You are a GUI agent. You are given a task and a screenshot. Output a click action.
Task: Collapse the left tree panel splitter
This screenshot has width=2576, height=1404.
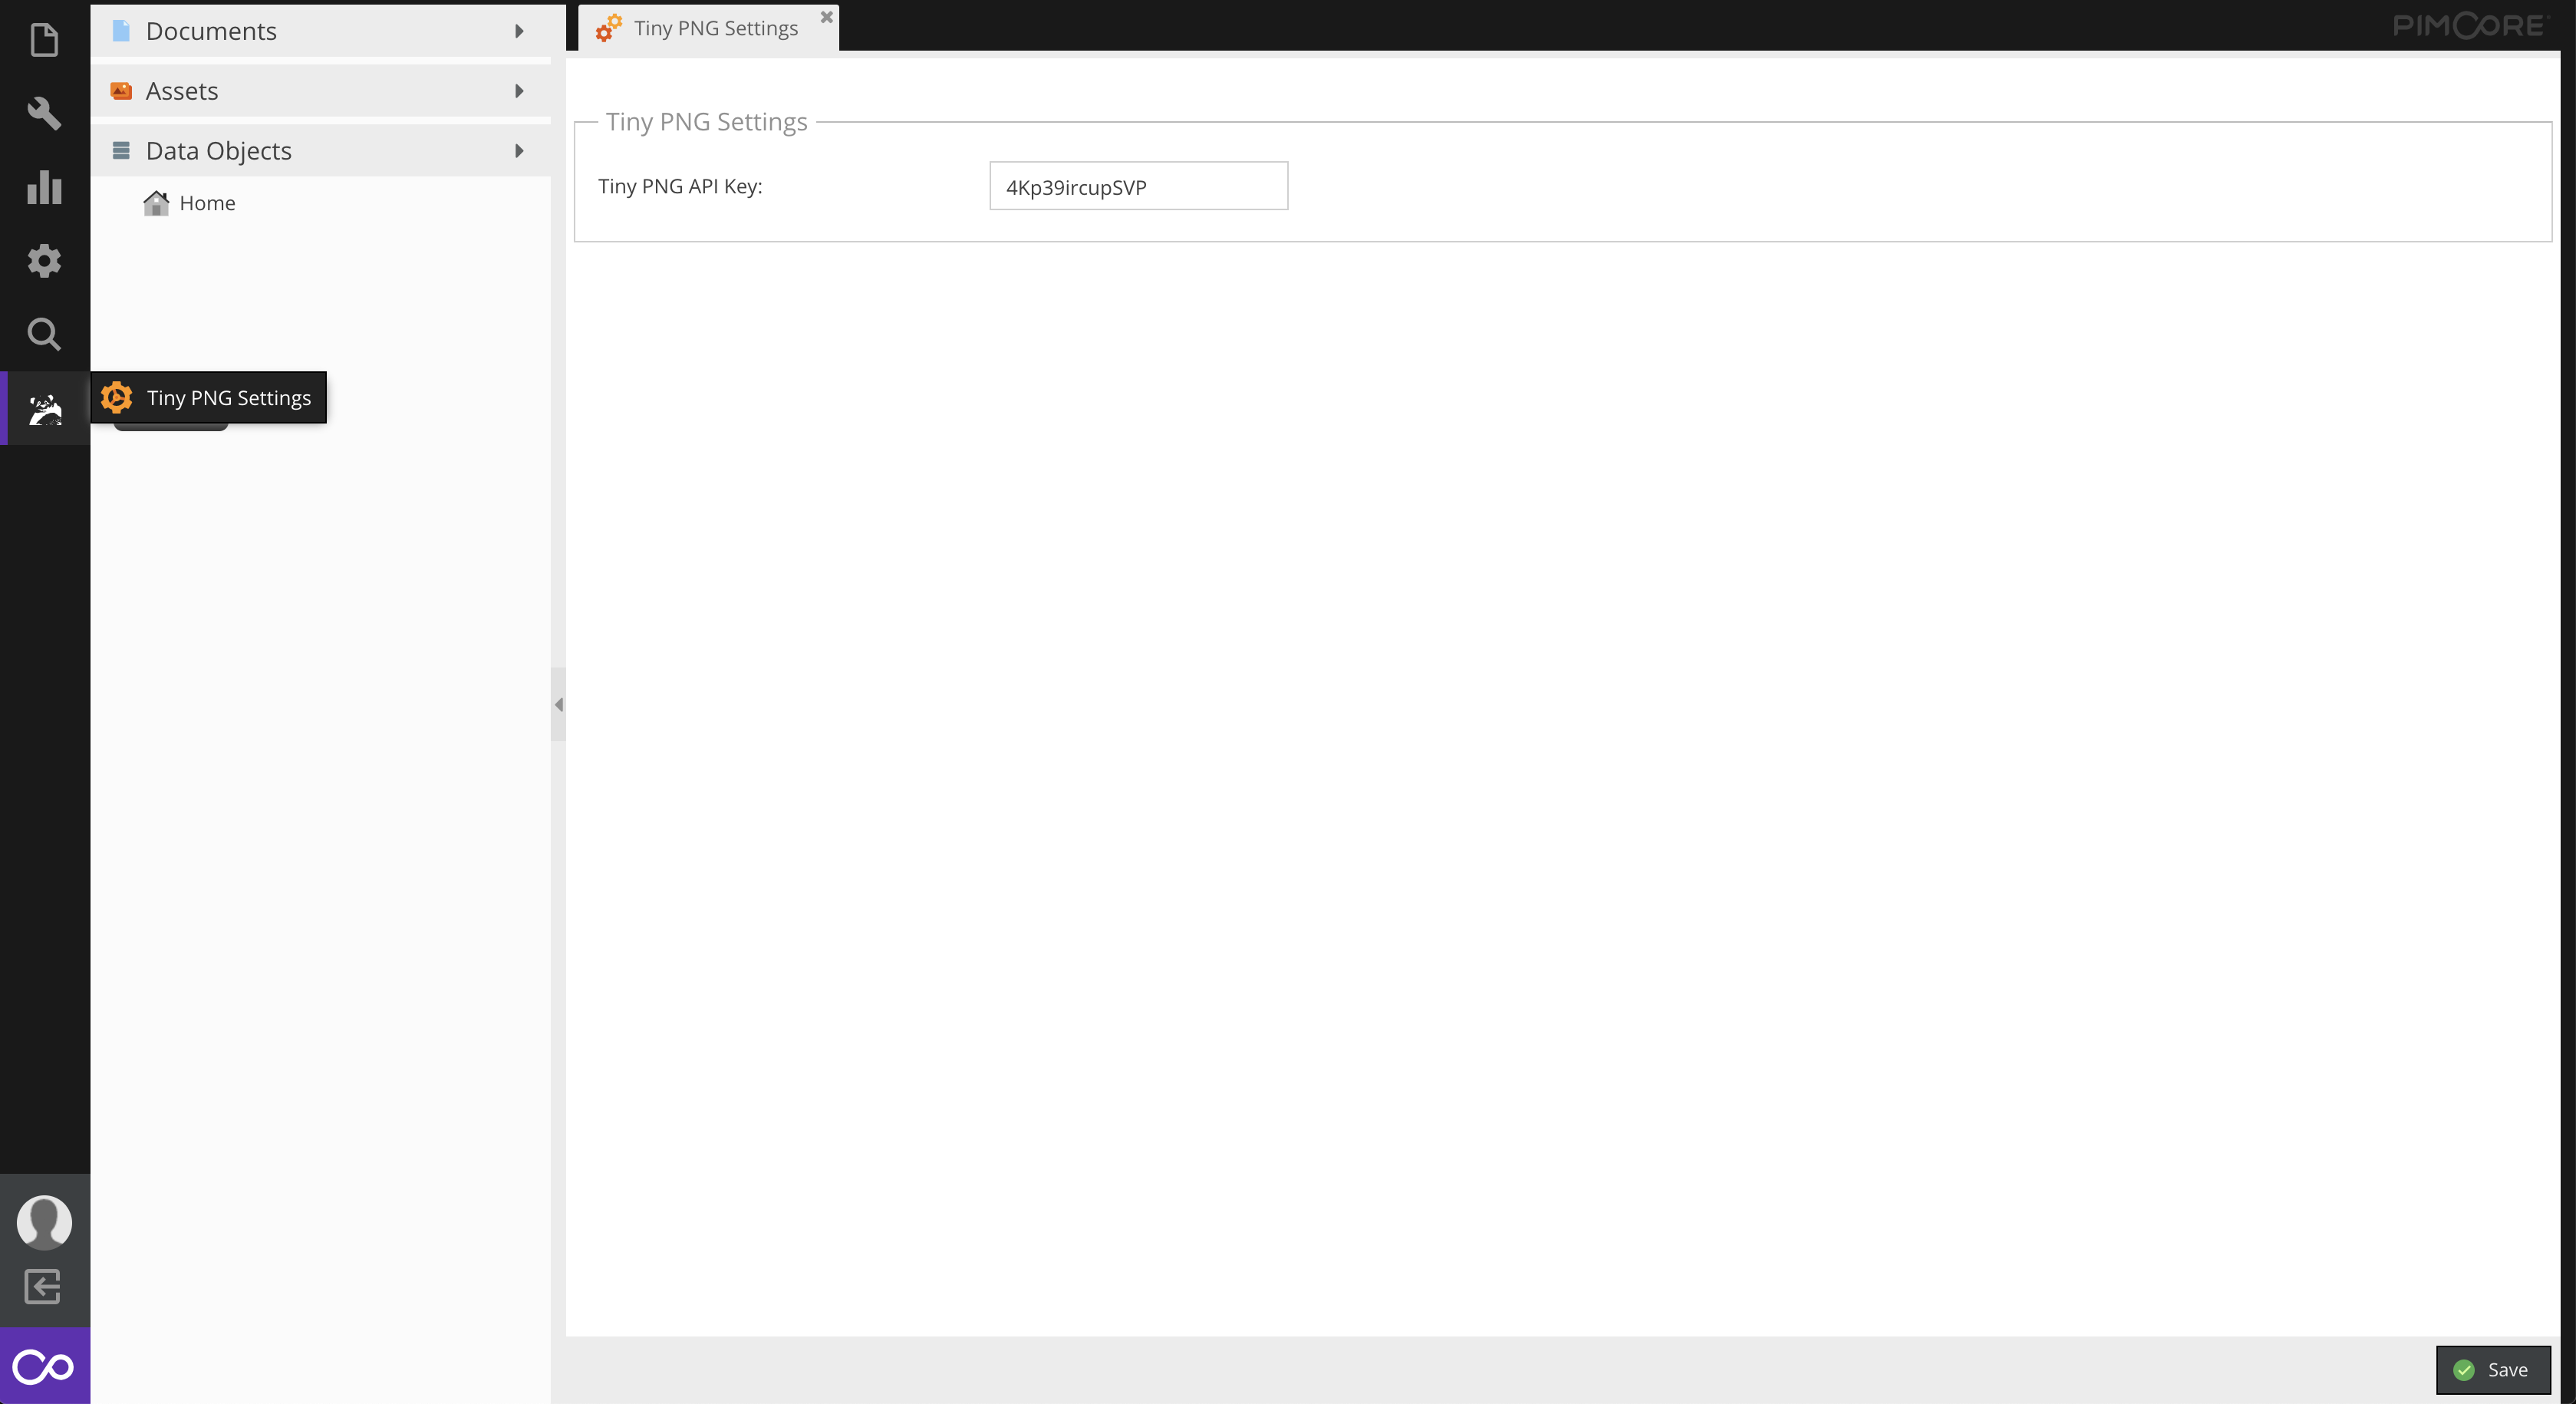pos(558,705)
